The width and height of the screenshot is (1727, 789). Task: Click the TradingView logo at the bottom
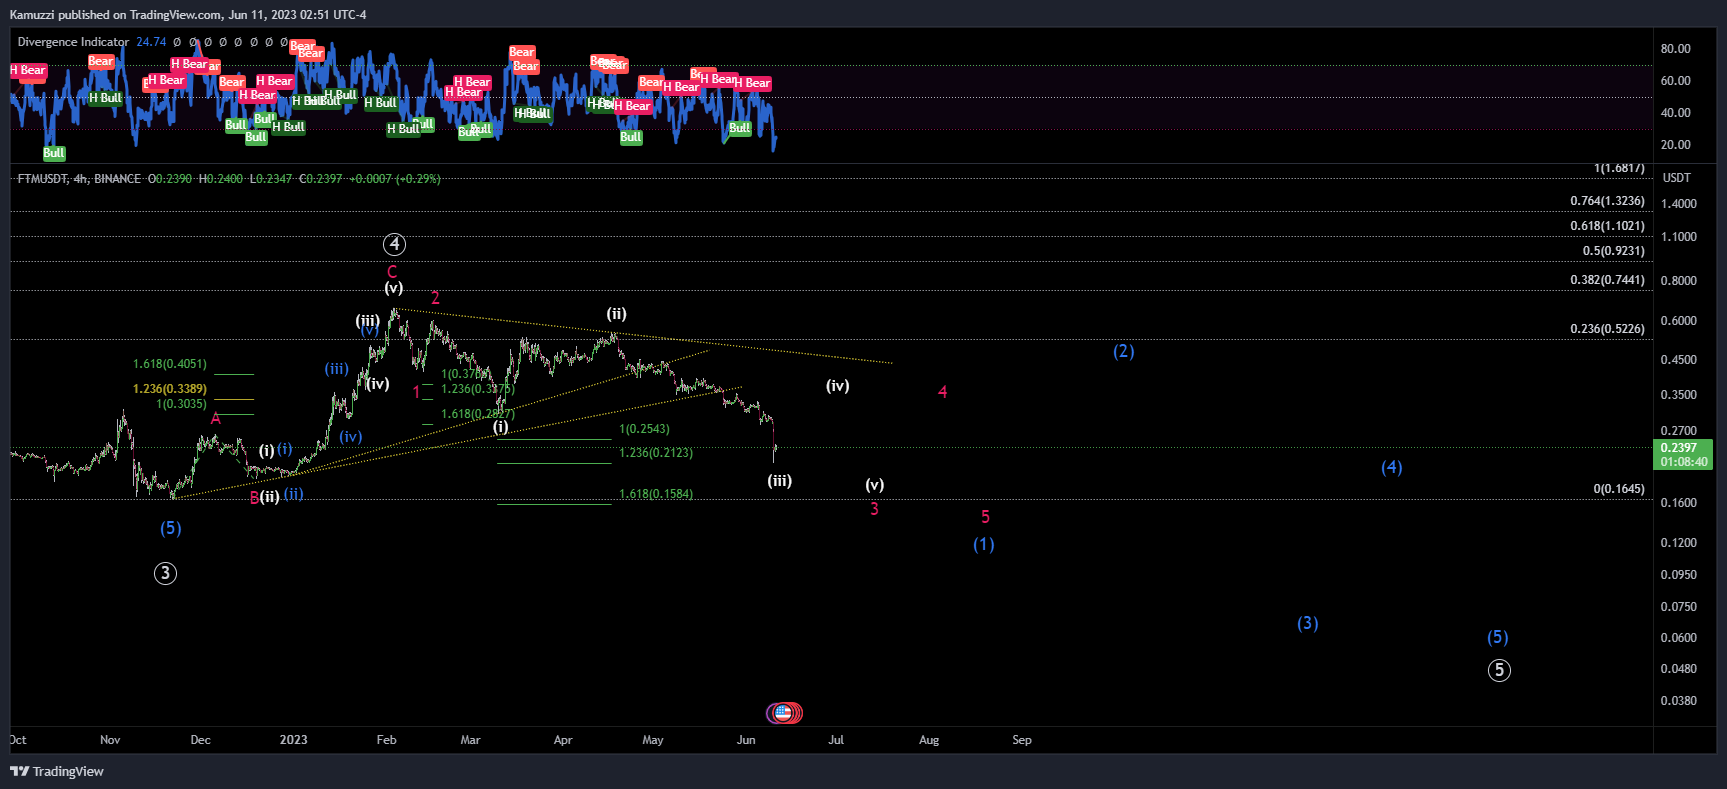pyautogui.click(x=57, y=771)
